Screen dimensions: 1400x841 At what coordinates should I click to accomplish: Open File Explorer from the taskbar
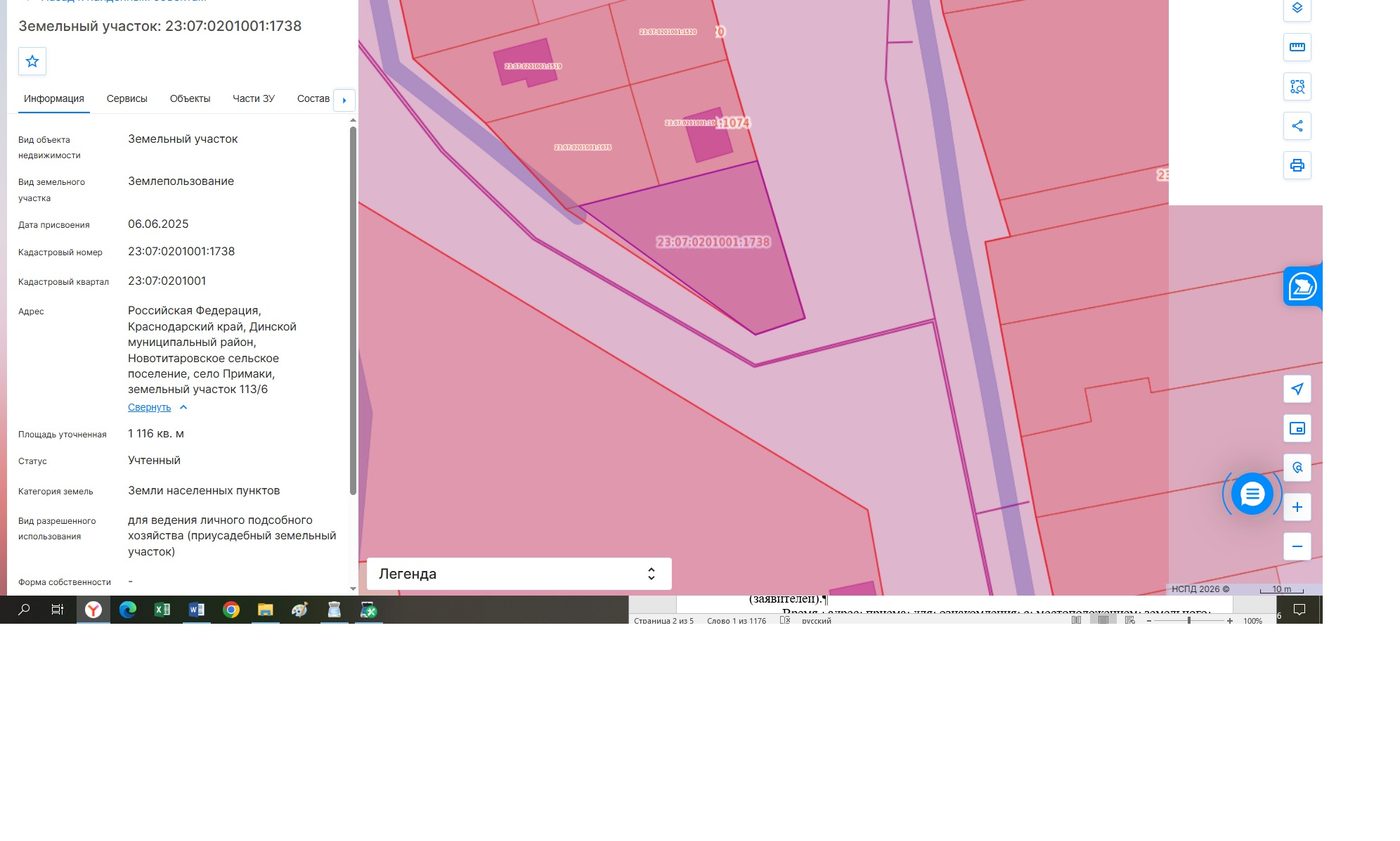[x=265, y=610]
